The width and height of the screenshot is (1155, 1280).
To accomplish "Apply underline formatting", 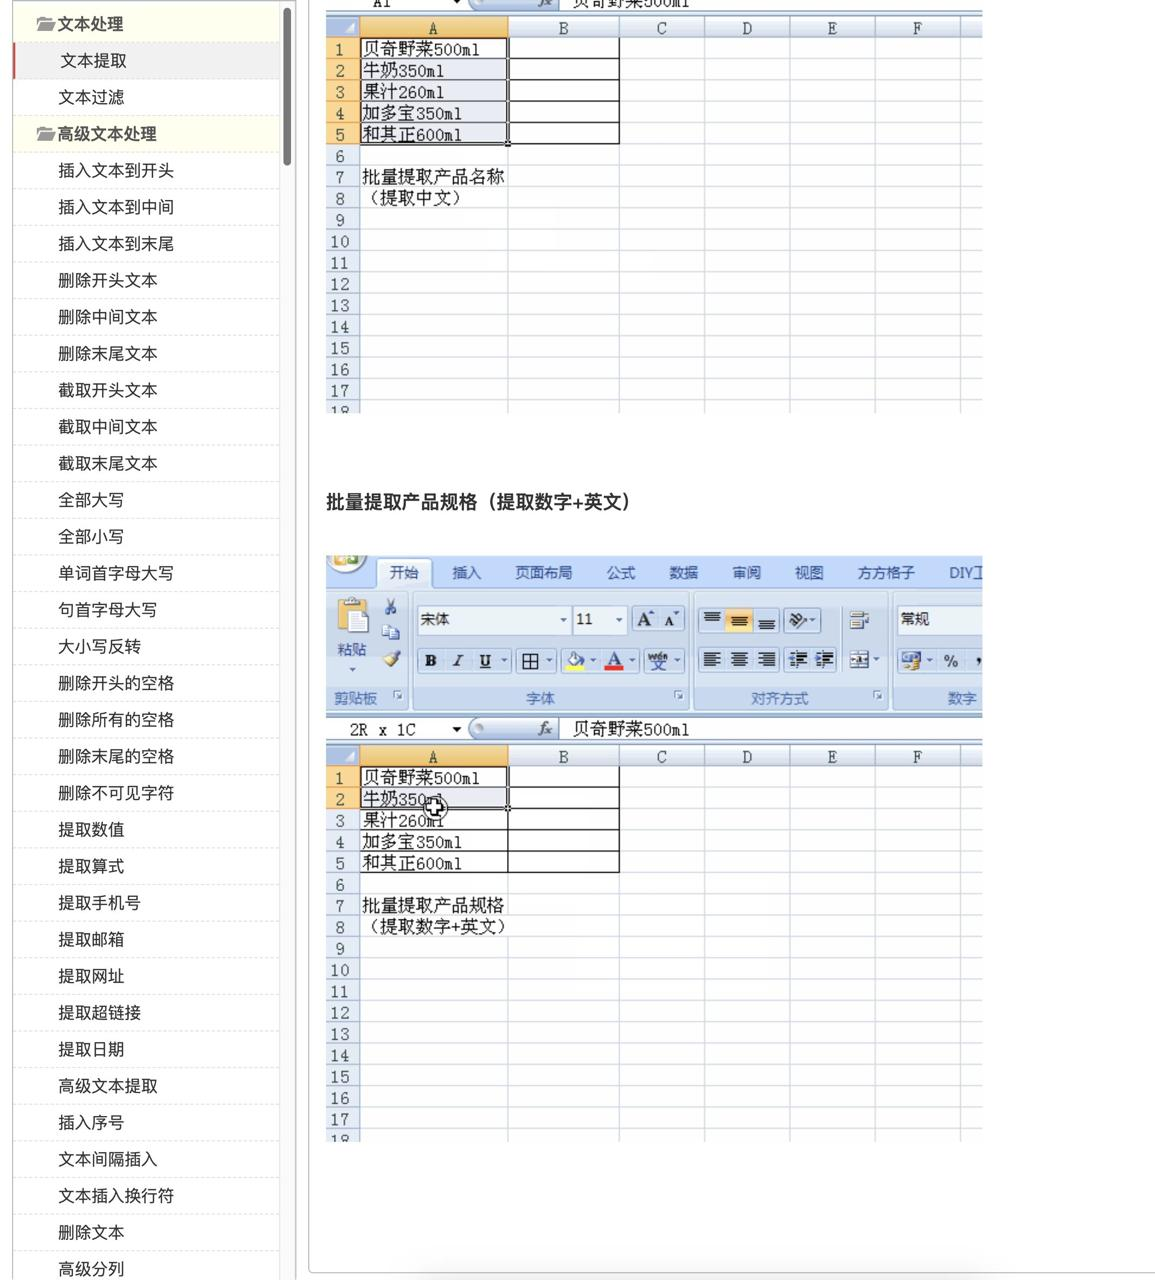I will pyautogui.click(x=484, y=661).
